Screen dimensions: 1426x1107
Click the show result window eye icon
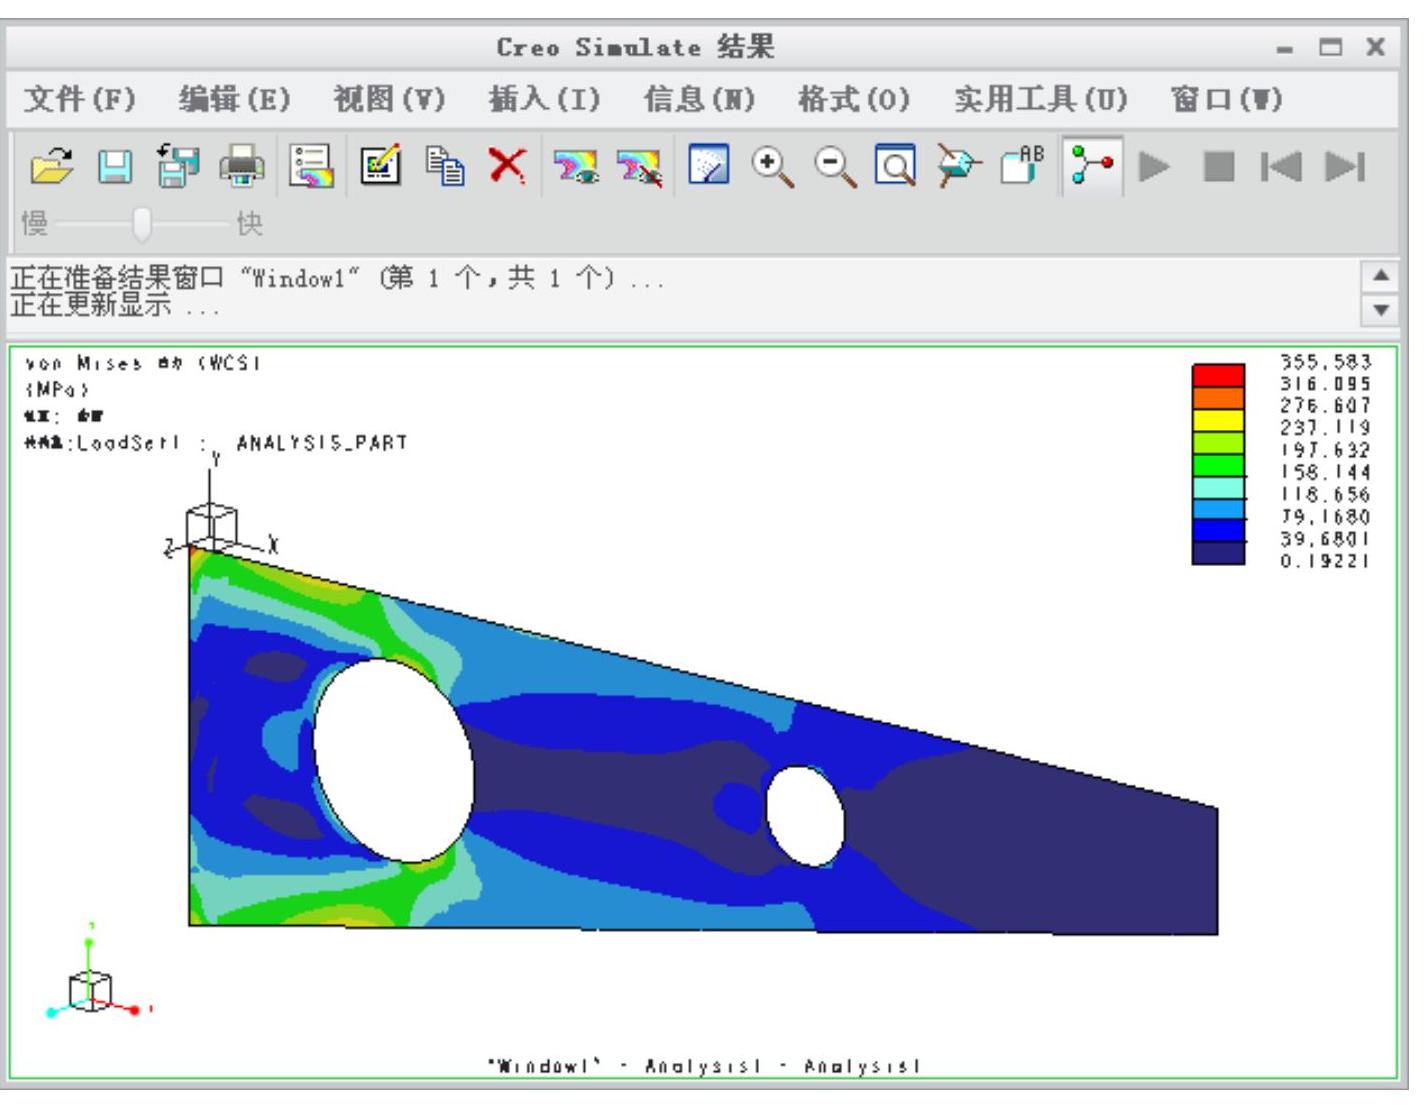point(575,167)
